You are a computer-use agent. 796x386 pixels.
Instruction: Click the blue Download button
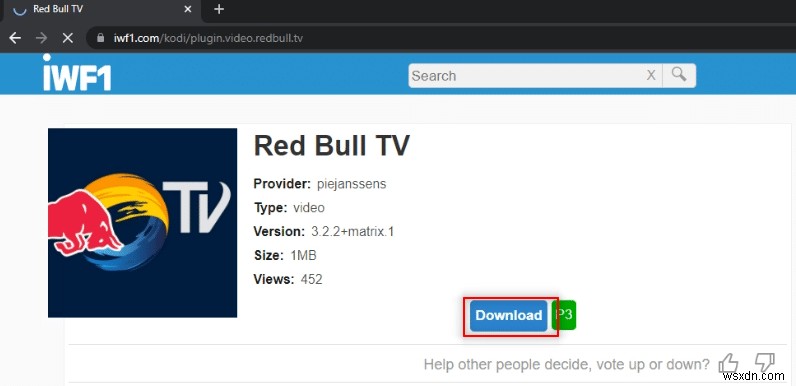coord(509,315)
